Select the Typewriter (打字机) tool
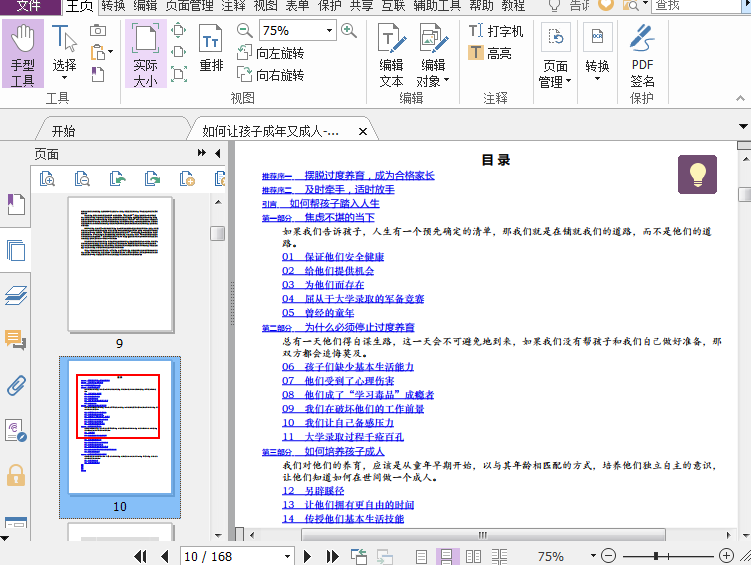 tap(496, 31)
